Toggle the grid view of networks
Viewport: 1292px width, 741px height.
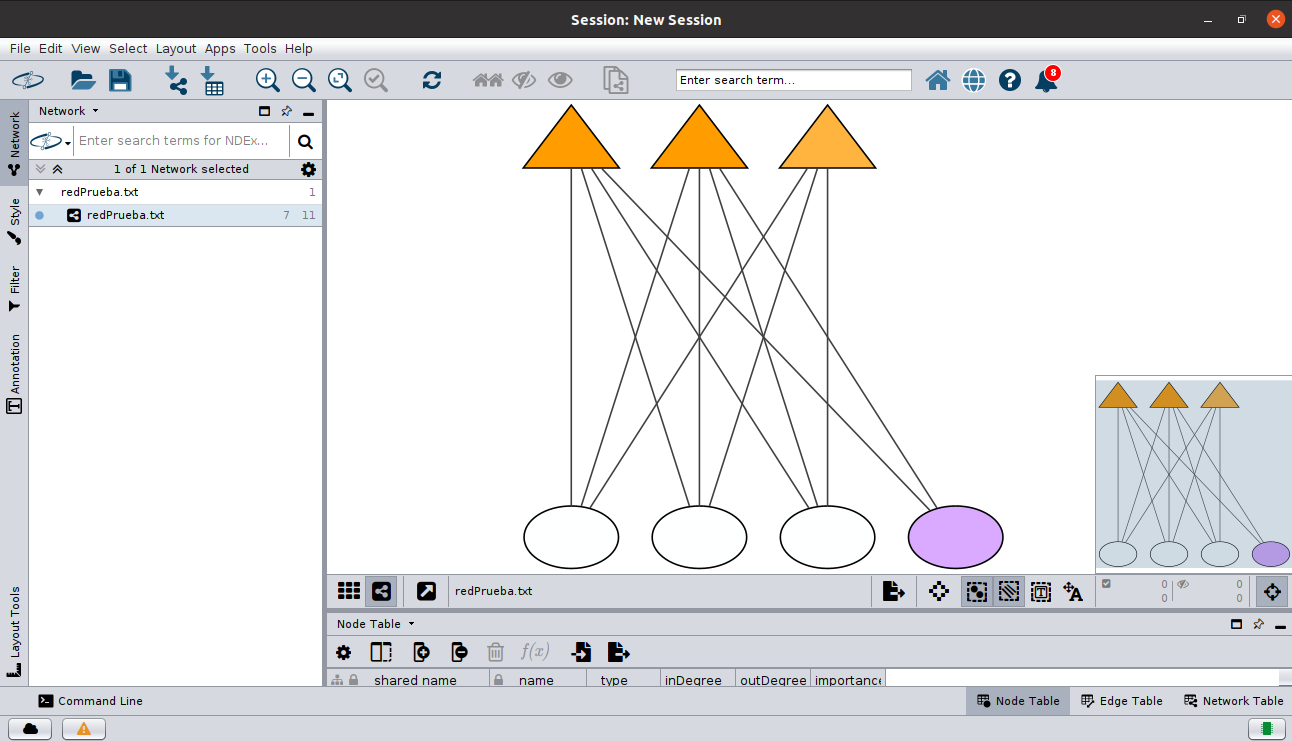click(x=349, y=591)
